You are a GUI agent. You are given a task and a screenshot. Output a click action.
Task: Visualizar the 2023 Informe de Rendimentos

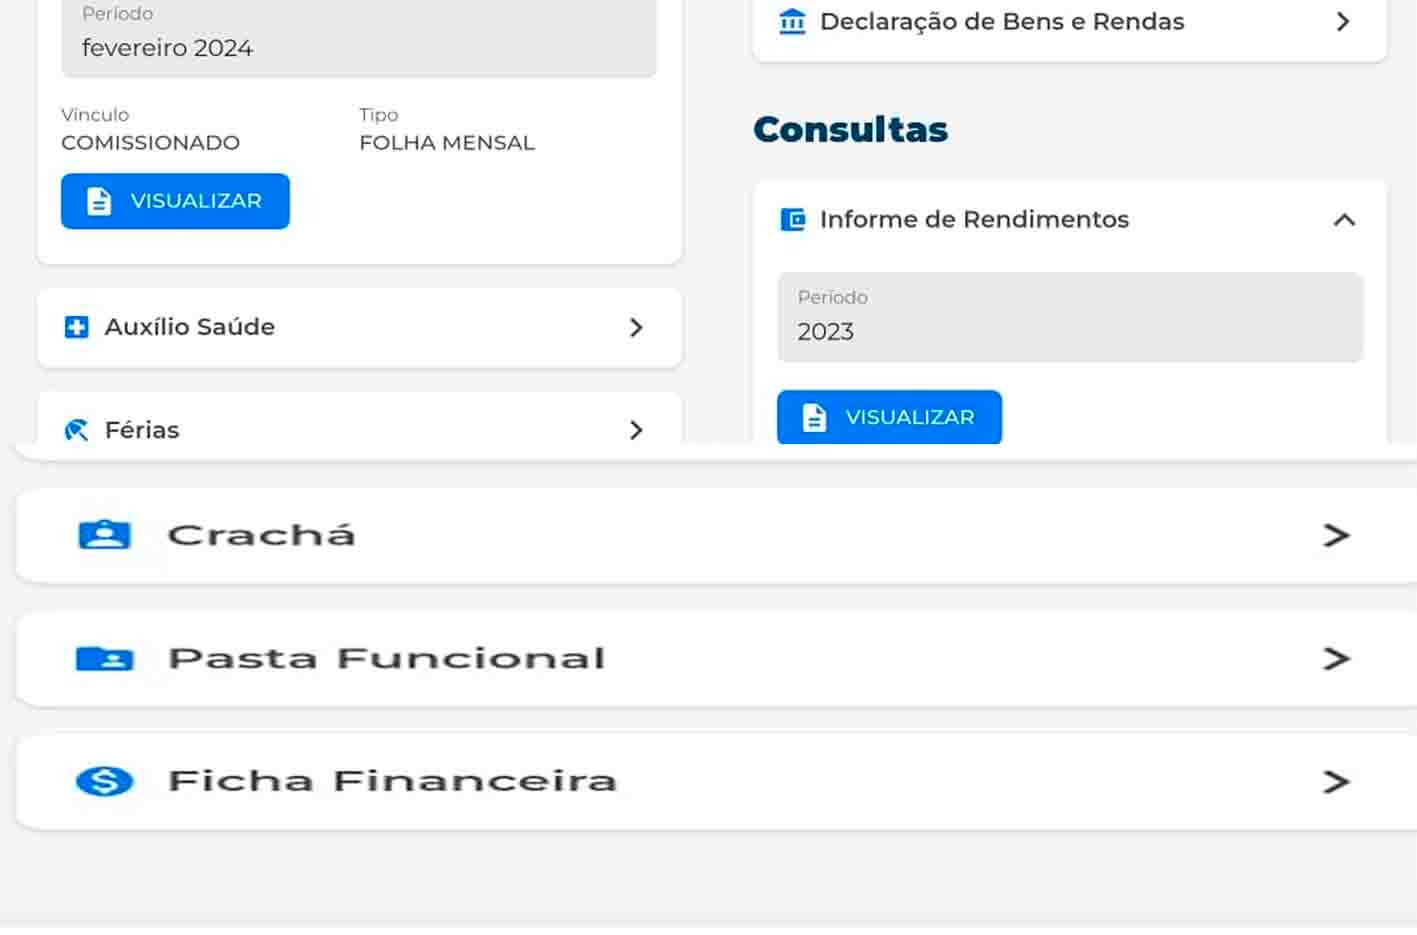(889, 417)
